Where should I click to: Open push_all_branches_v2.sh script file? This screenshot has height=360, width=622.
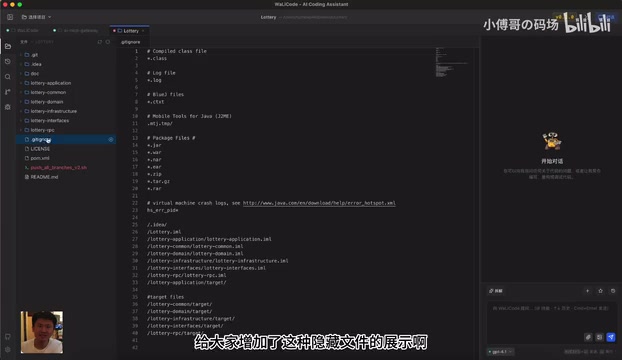tap(66, 168)
